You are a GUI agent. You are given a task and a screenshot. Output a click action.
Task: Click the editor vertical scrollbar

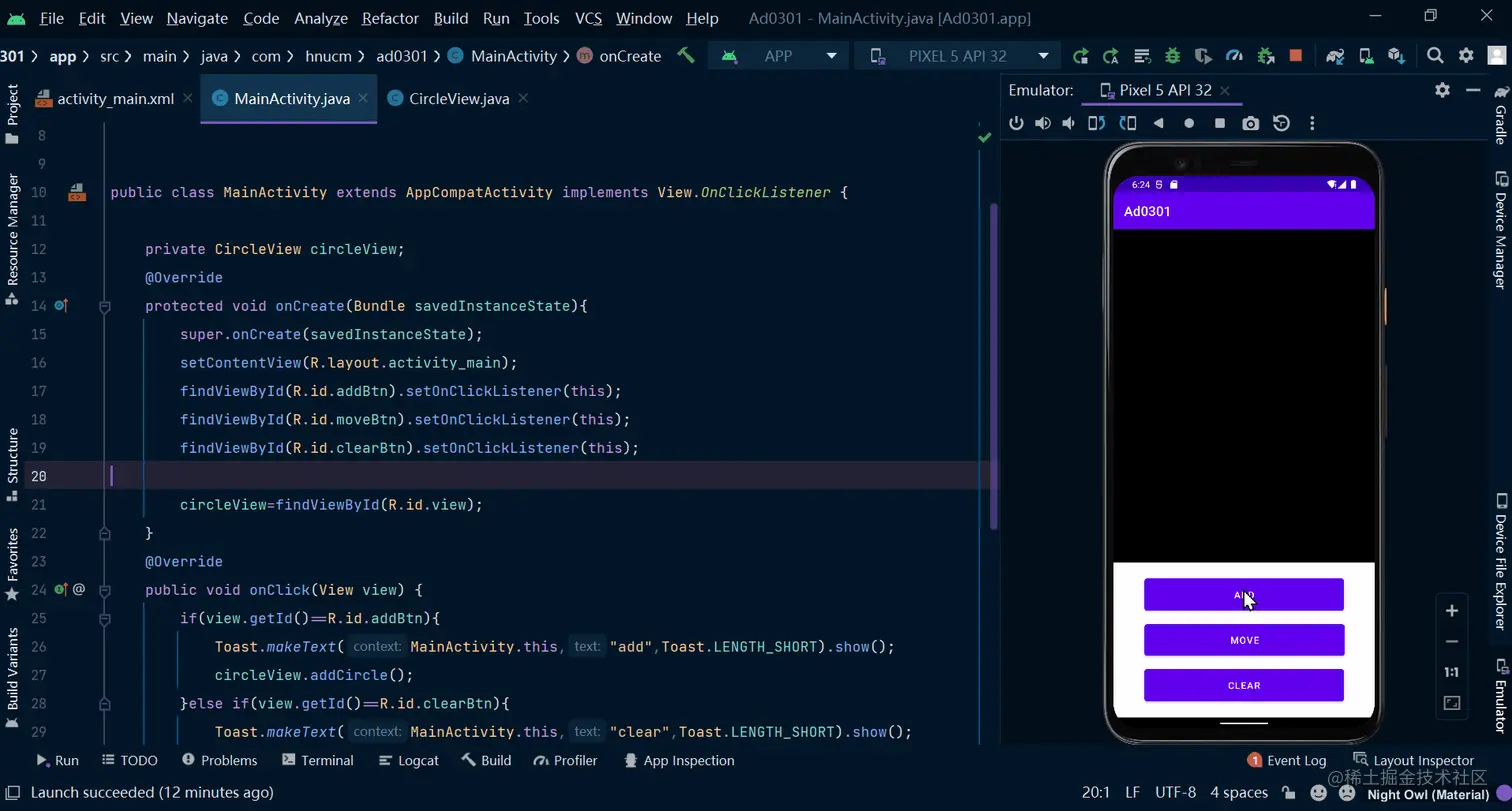[x=993, y=366]
